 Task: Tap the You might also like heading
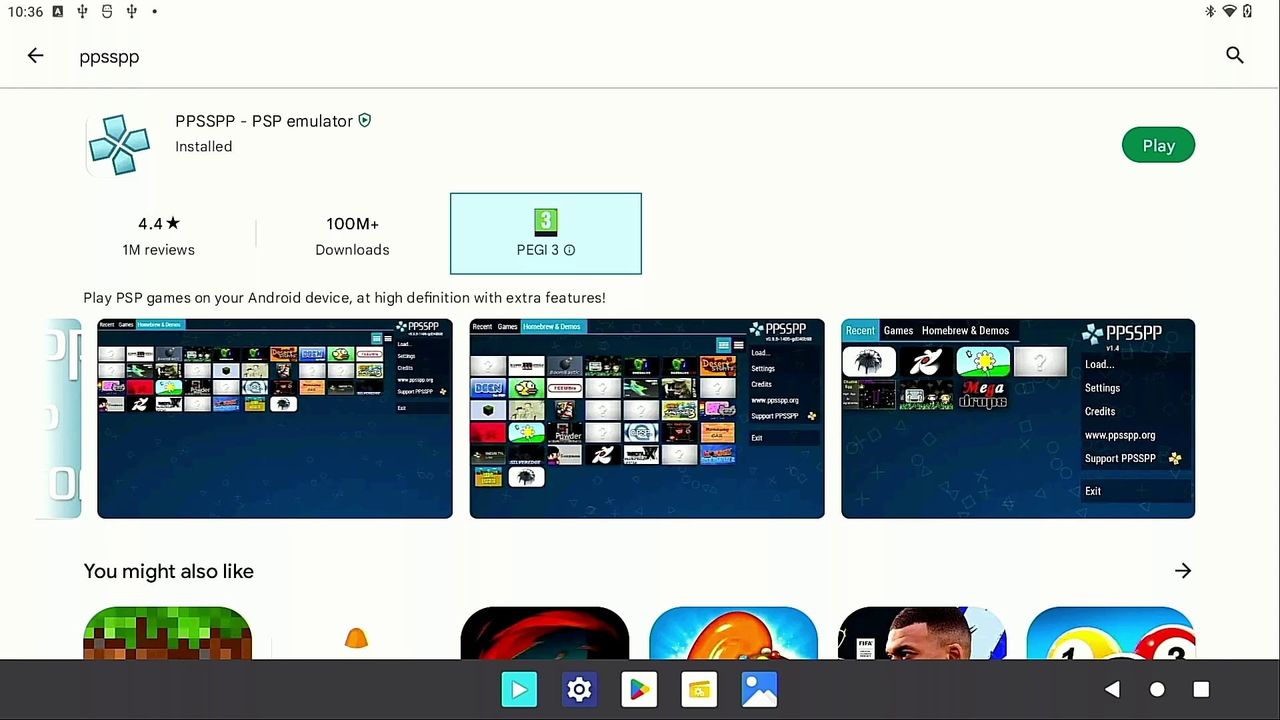(x=169, y=571)
